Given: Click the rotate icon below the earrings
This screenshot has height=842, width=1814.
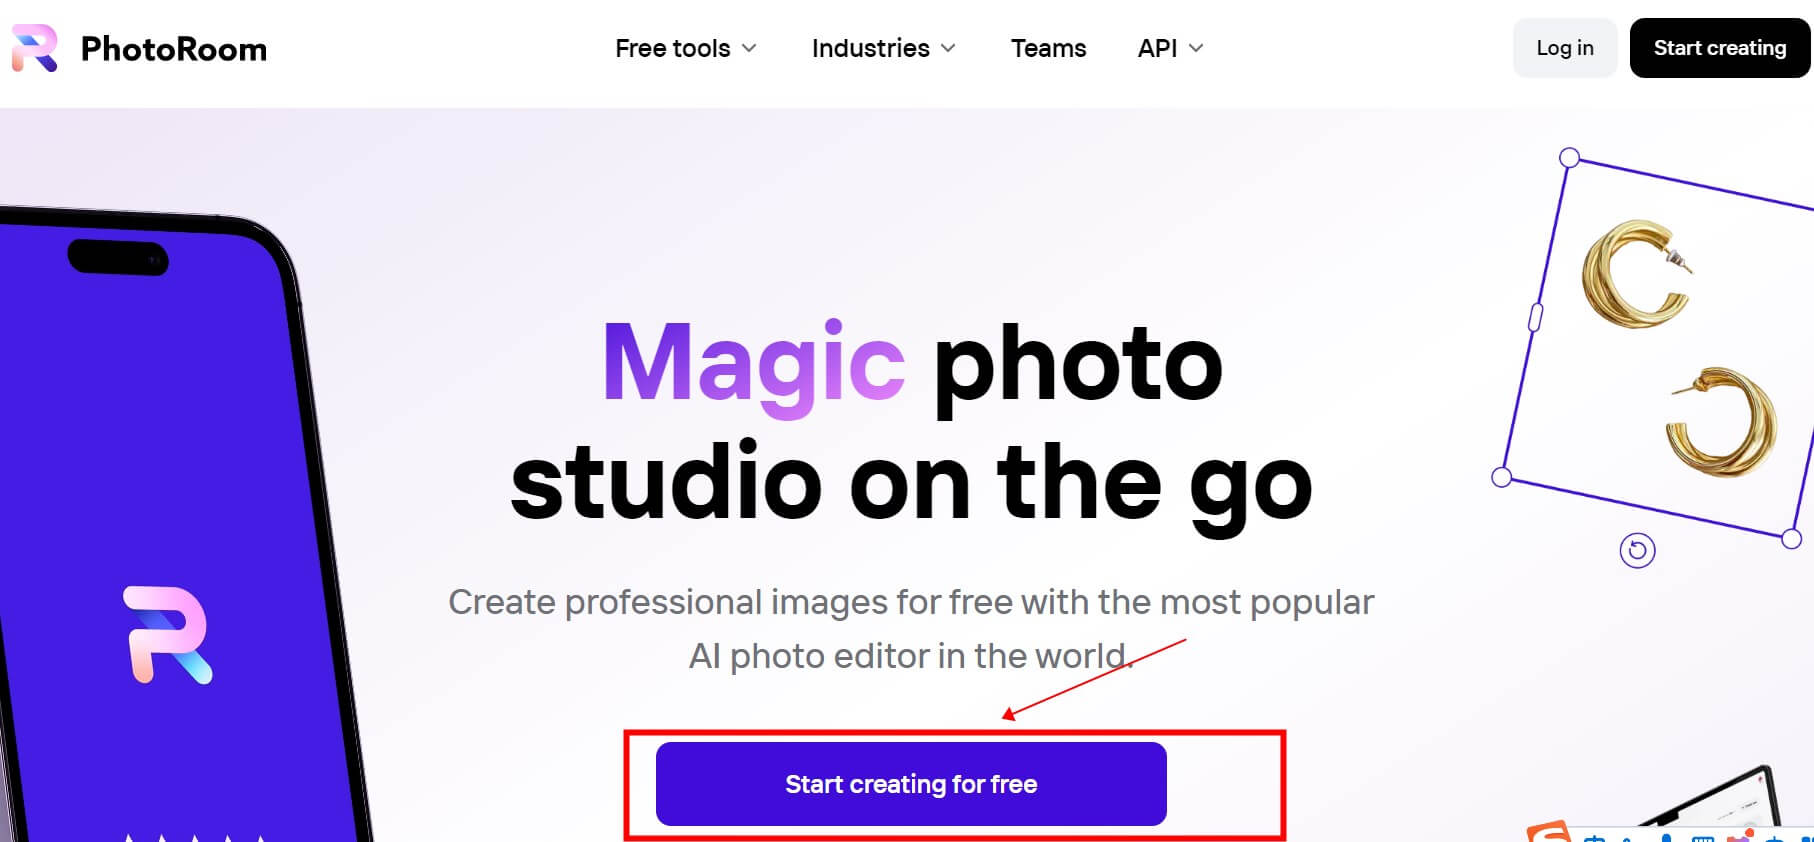Looking at the screenshot, I should [x=1637, y=550].
